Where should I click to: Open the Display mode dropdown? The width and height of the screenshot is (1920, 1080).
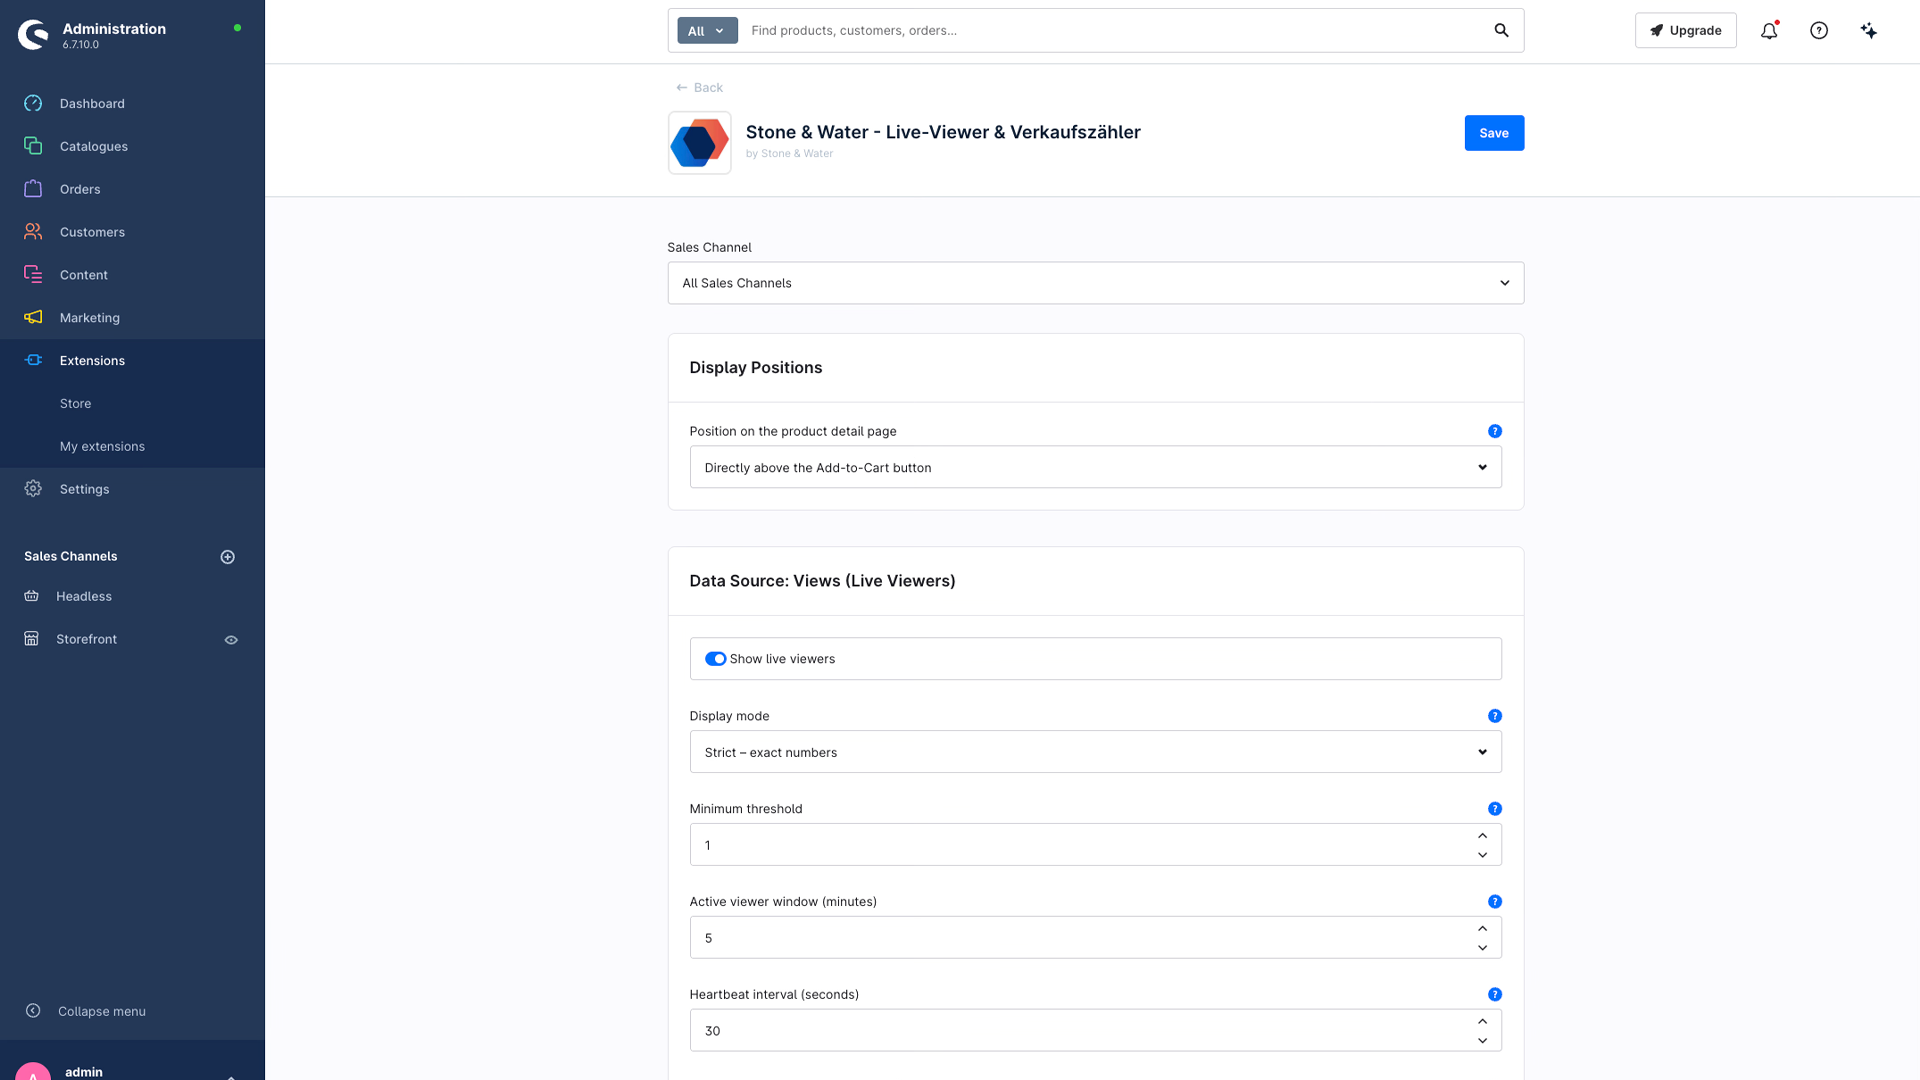1095,752
